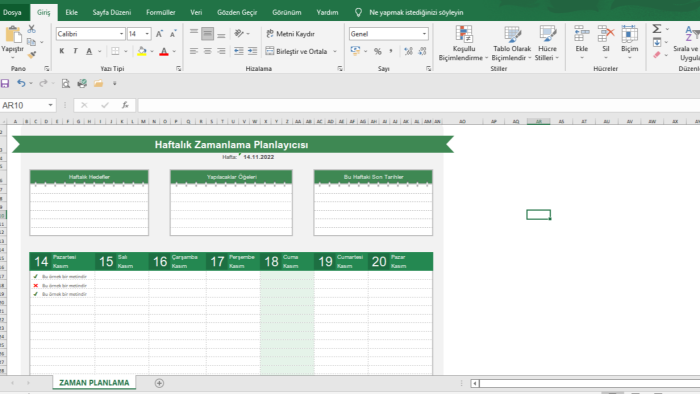Apply percent style

pos(378,51)
